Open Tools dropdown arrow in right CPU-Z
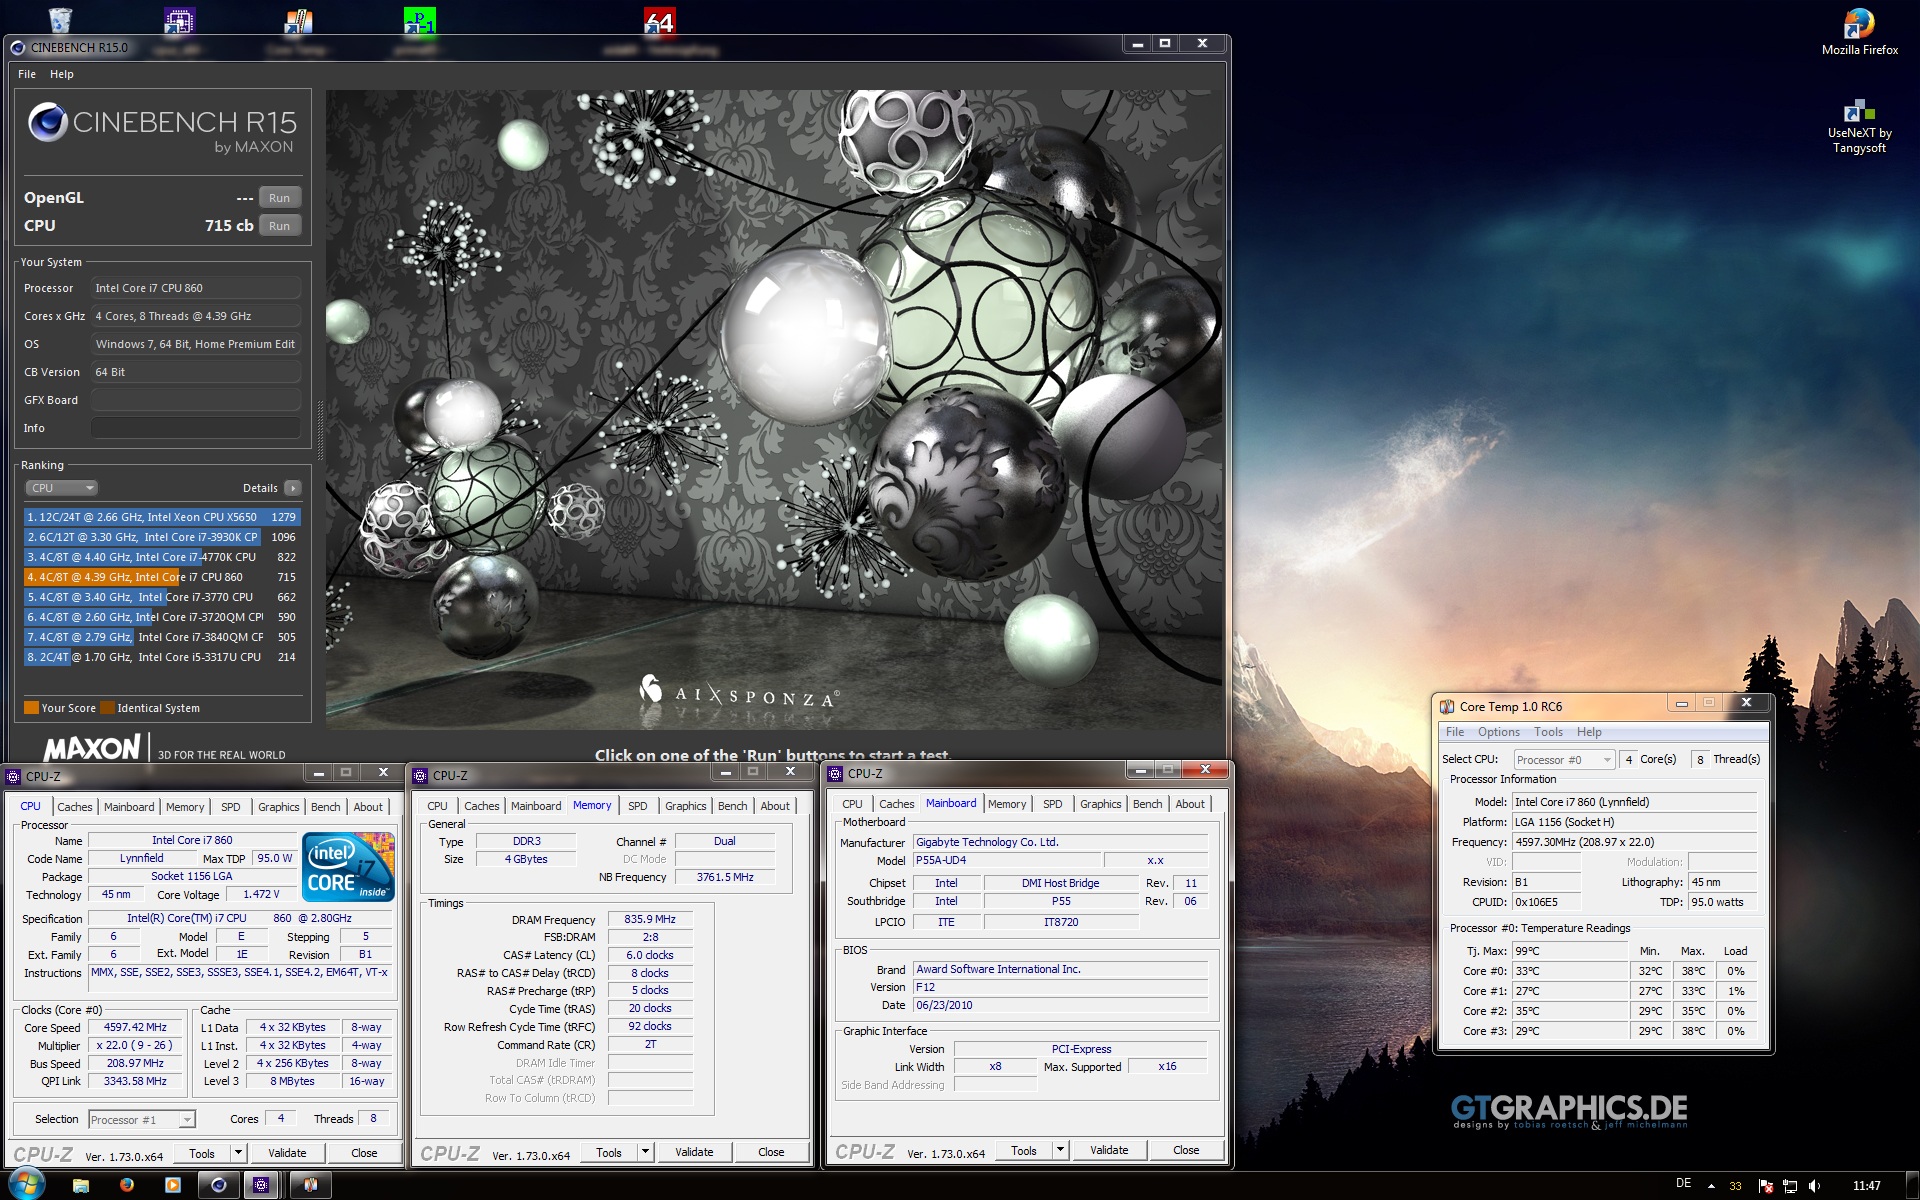Viewport: 1920px width, 1200px height. (x=1060, y=1150)
